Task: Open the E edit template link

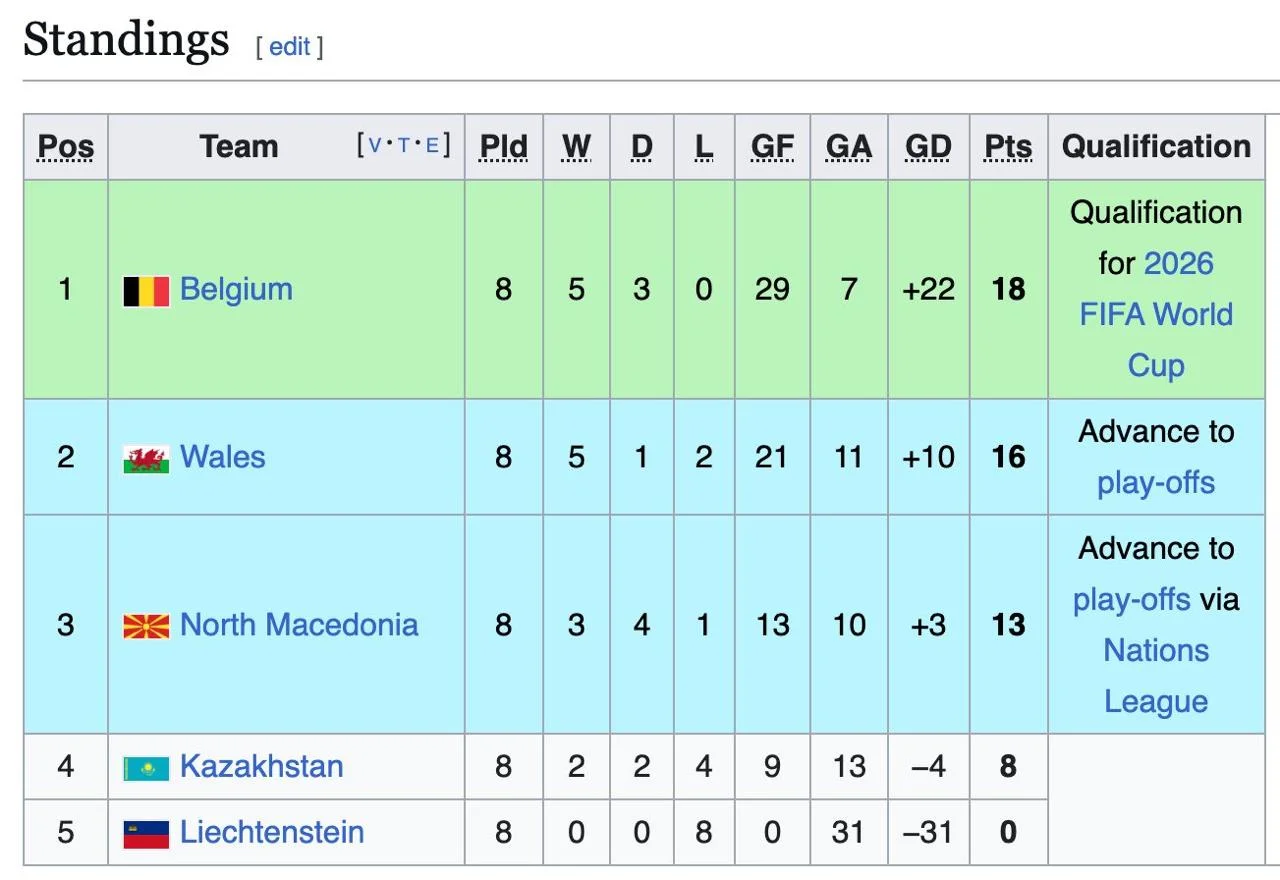Action: (x=432, y=146)
